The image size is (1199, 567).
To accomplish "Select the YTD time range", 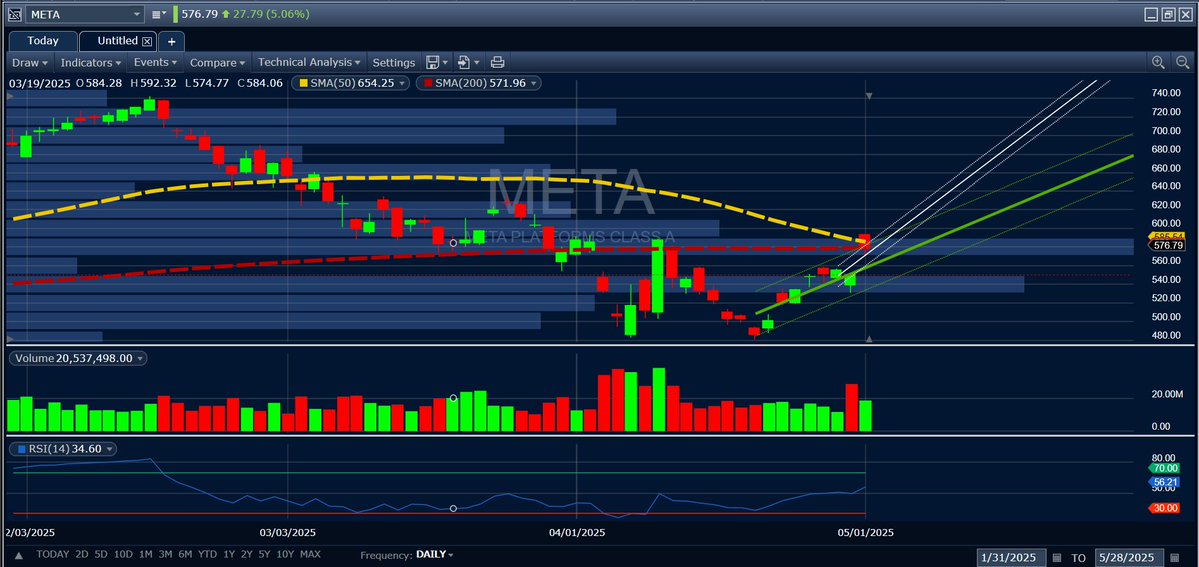I will coord(207,554).
